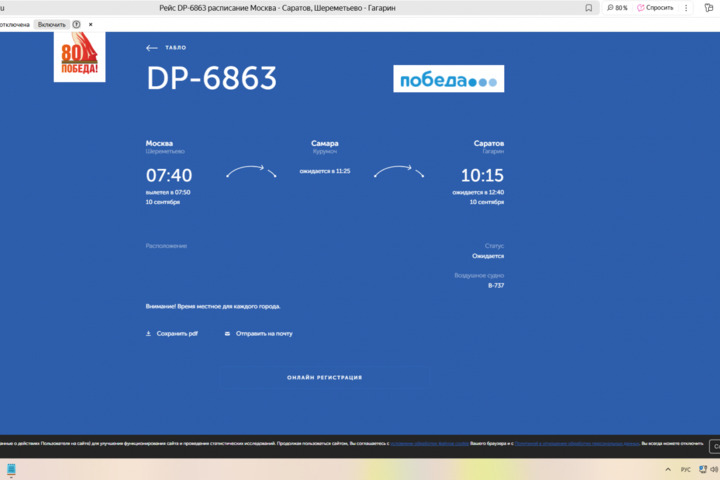Click the Включить button in notification bar
This screenshot has height=480, width=720.
tap(51, 24)
